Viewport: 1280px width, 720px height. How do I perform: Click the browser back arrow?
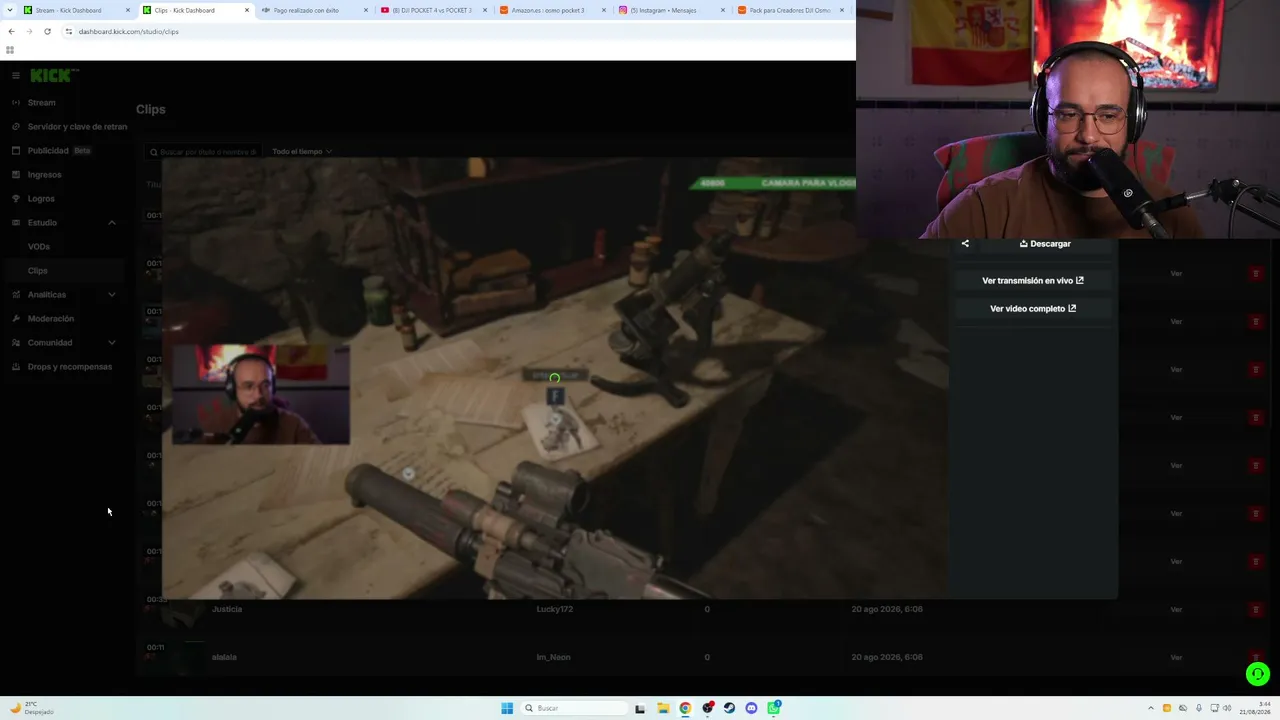[11, 32]
